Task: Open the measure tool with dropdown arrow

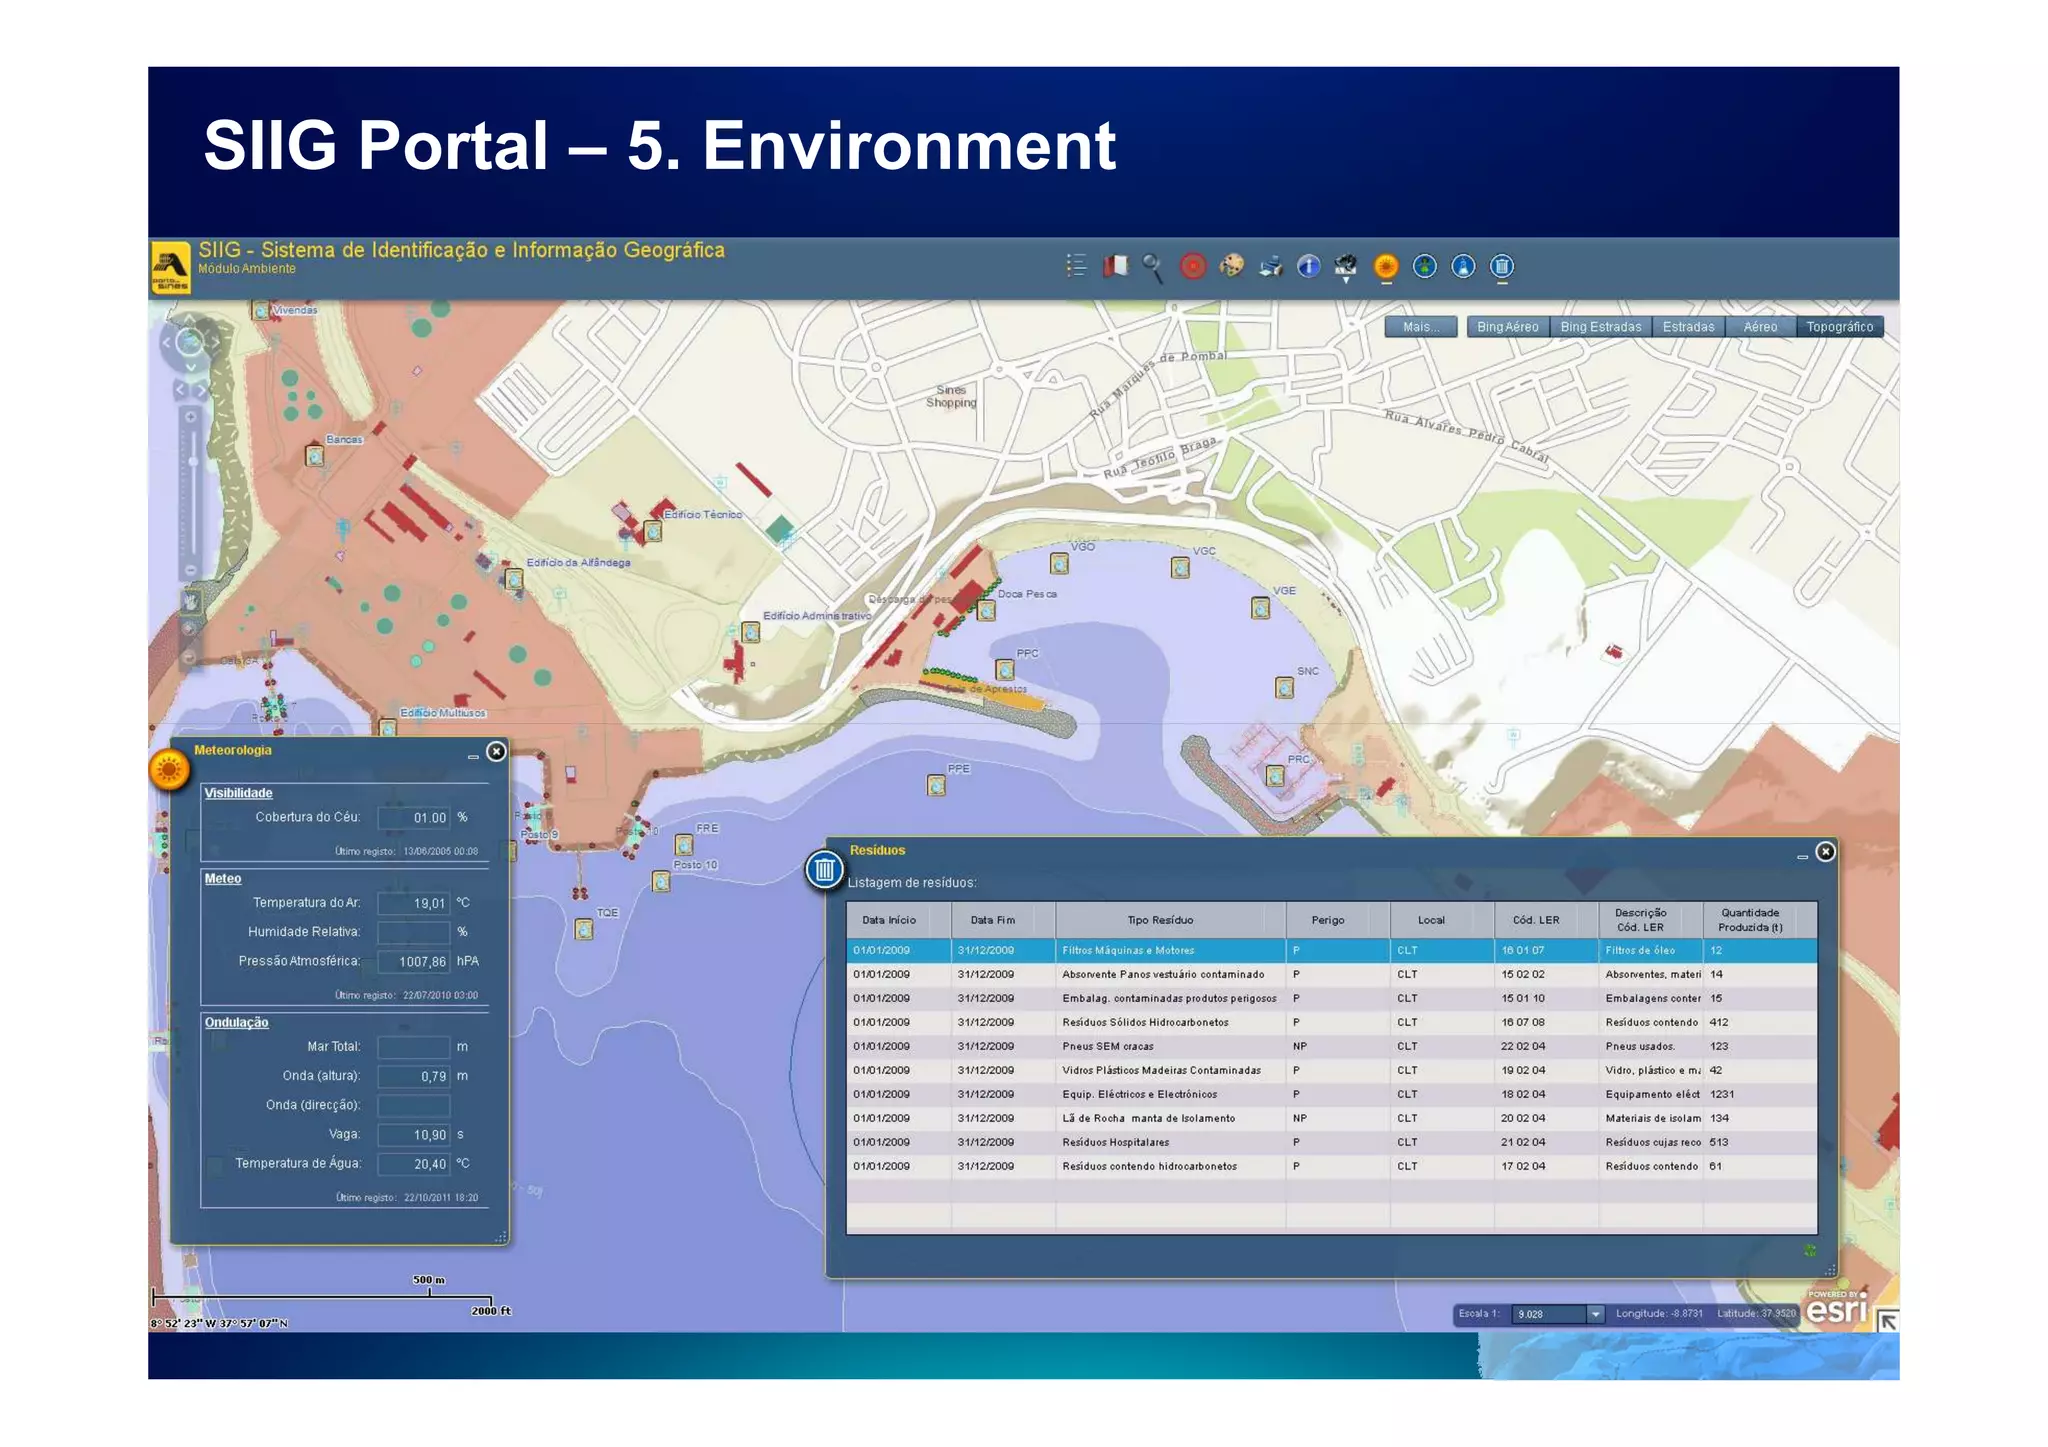Action: [1346, 268]
